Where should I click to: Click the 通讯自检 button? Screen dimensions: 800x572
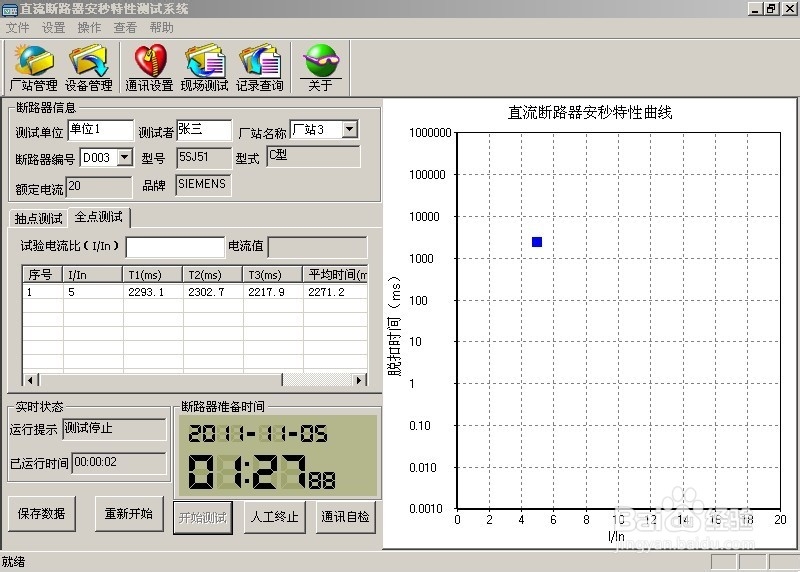345,517
